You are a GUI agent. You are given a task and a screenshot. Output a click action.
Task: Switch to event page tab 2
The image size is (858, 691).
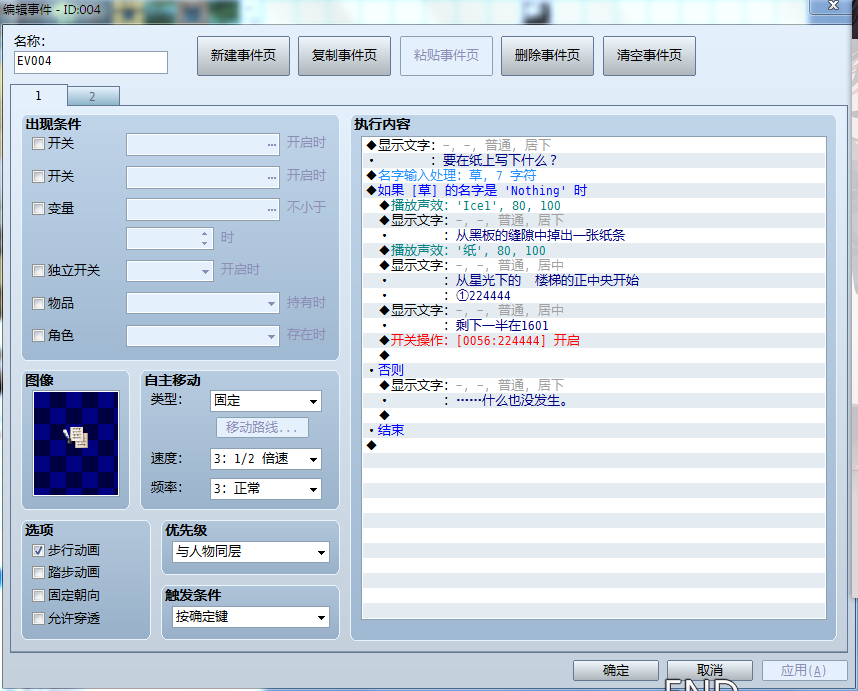92,96
